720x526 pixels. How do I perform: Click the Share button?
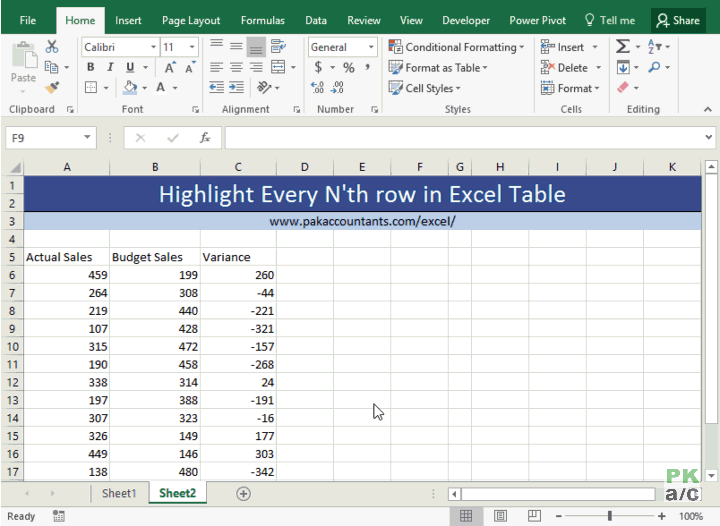click(x=678, y=20)
